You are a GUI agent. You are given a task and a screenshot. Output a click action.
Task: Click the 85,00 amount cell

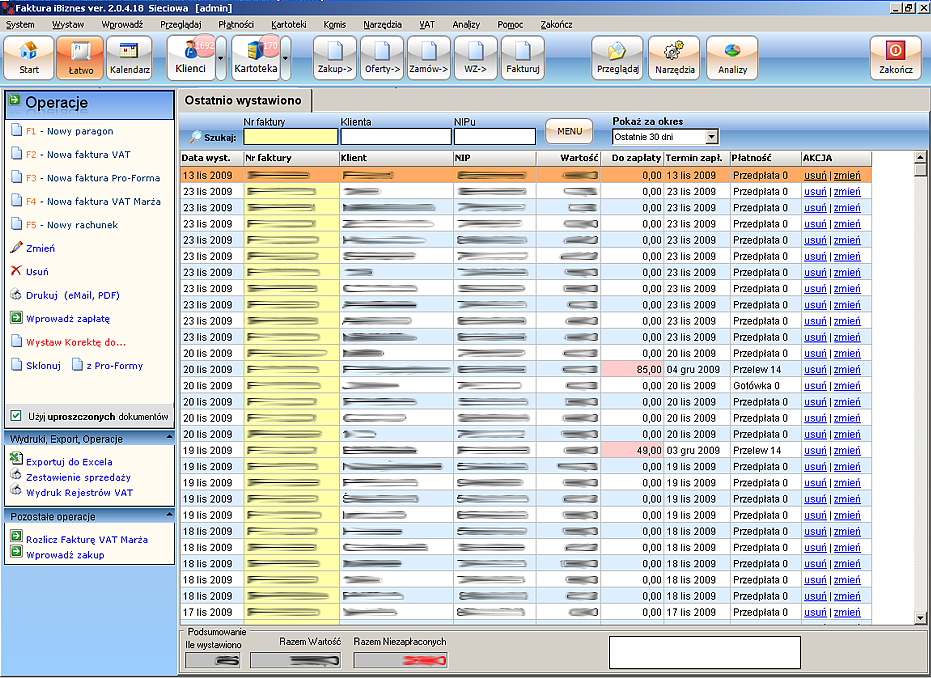(632, 370)
